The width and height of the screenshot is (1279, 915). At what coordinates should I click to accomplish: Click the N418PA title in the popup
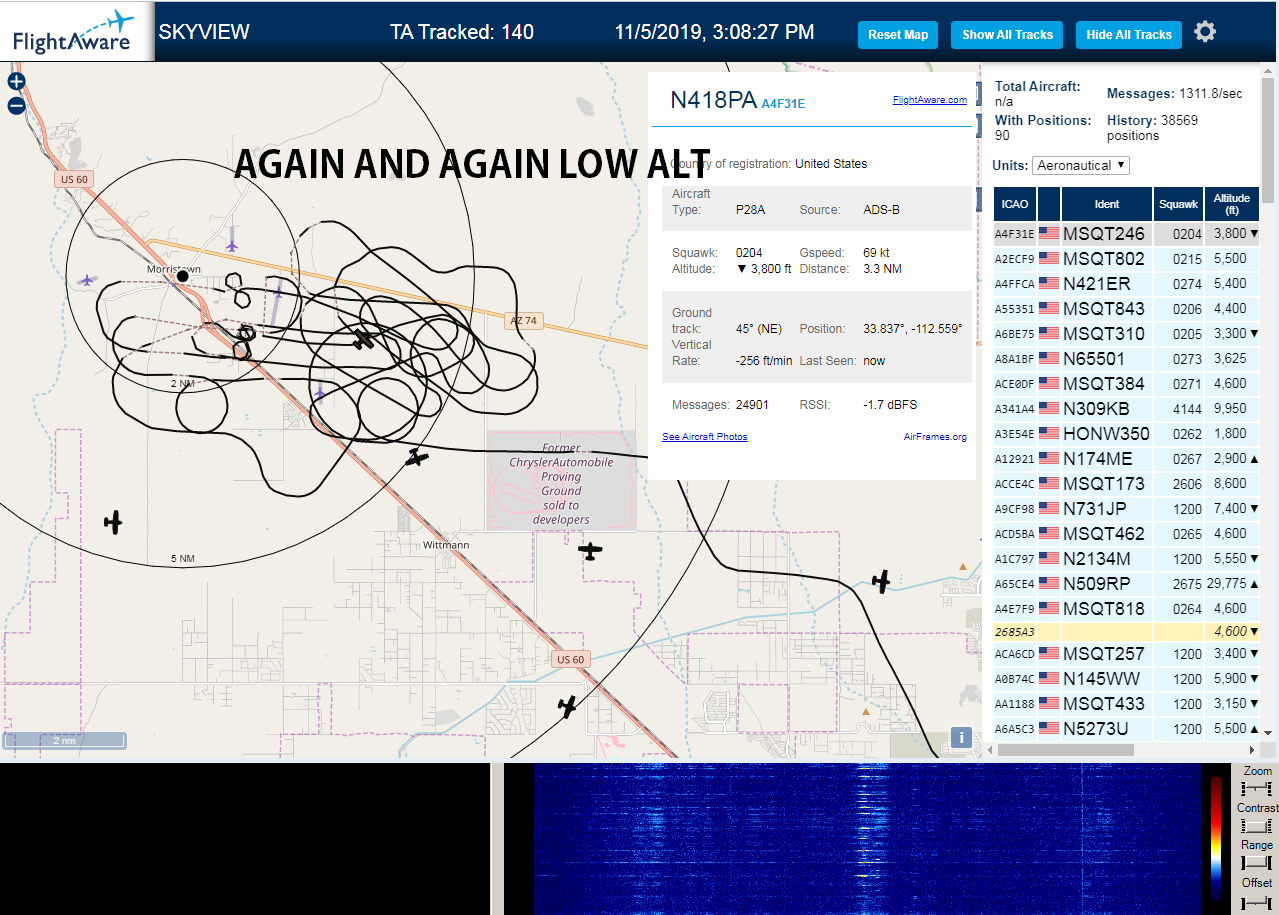713,99
